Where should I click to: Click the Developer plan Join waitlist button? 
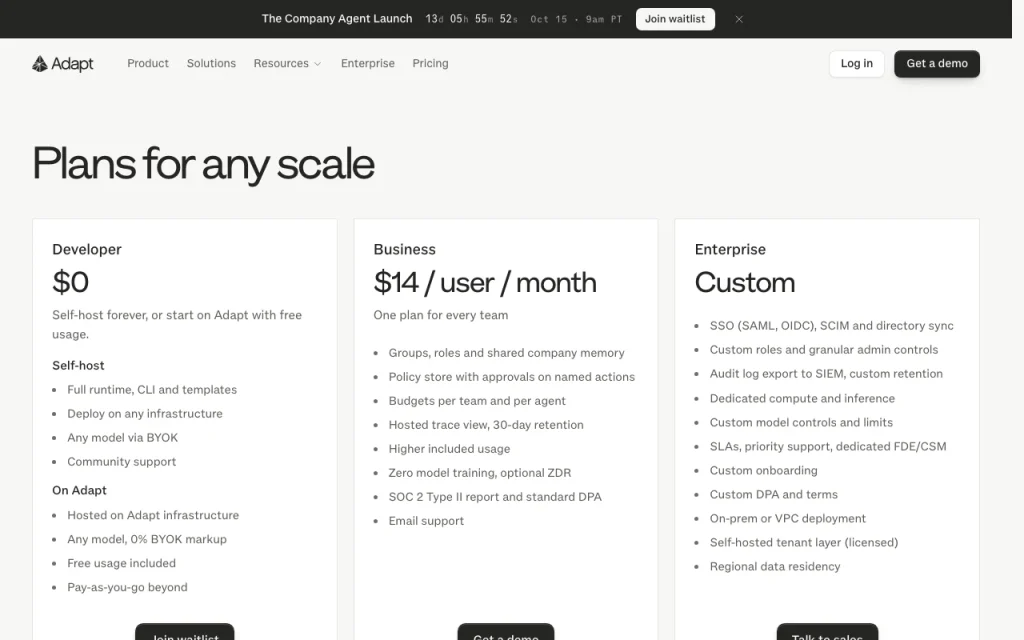pyautogui.click(x=185, y=632)
